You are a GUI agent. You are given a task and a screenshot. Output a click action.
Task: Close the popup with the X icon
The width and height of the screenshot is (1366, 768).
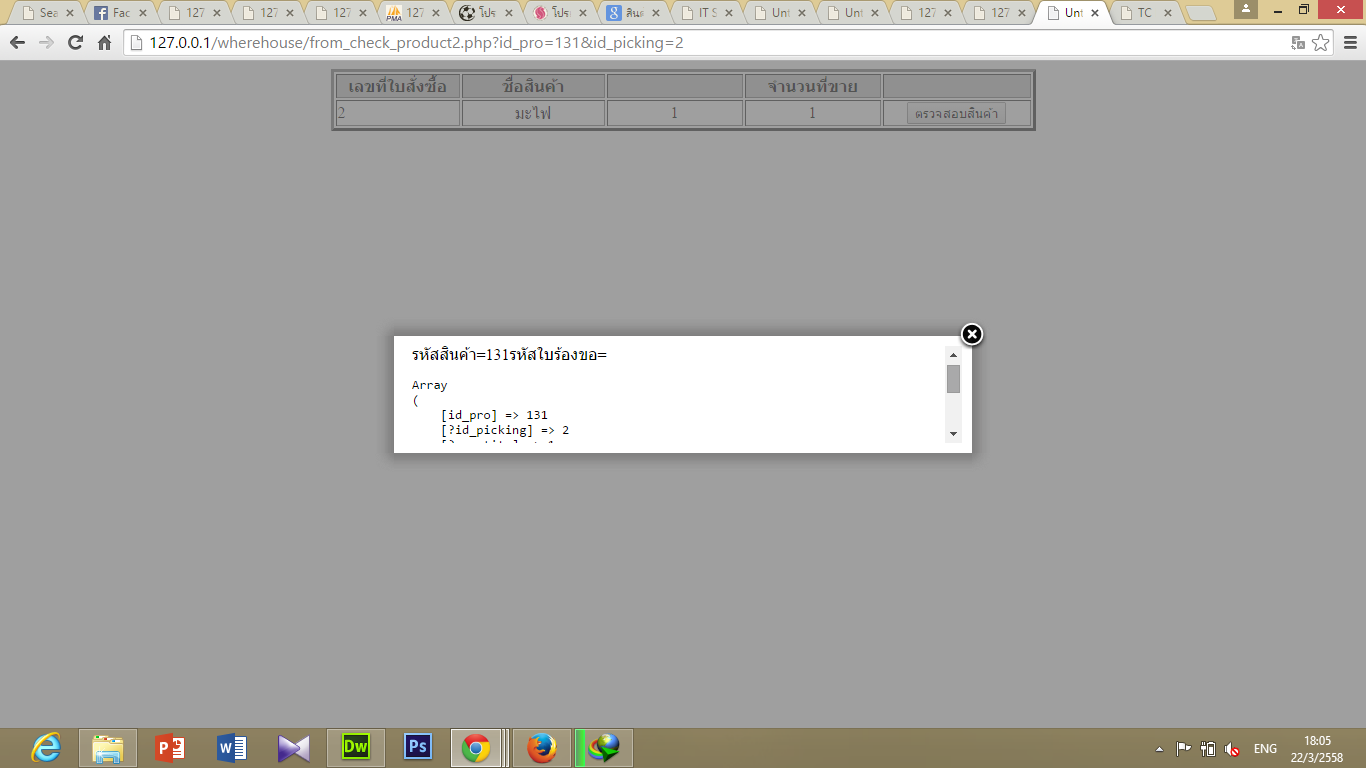971,334
